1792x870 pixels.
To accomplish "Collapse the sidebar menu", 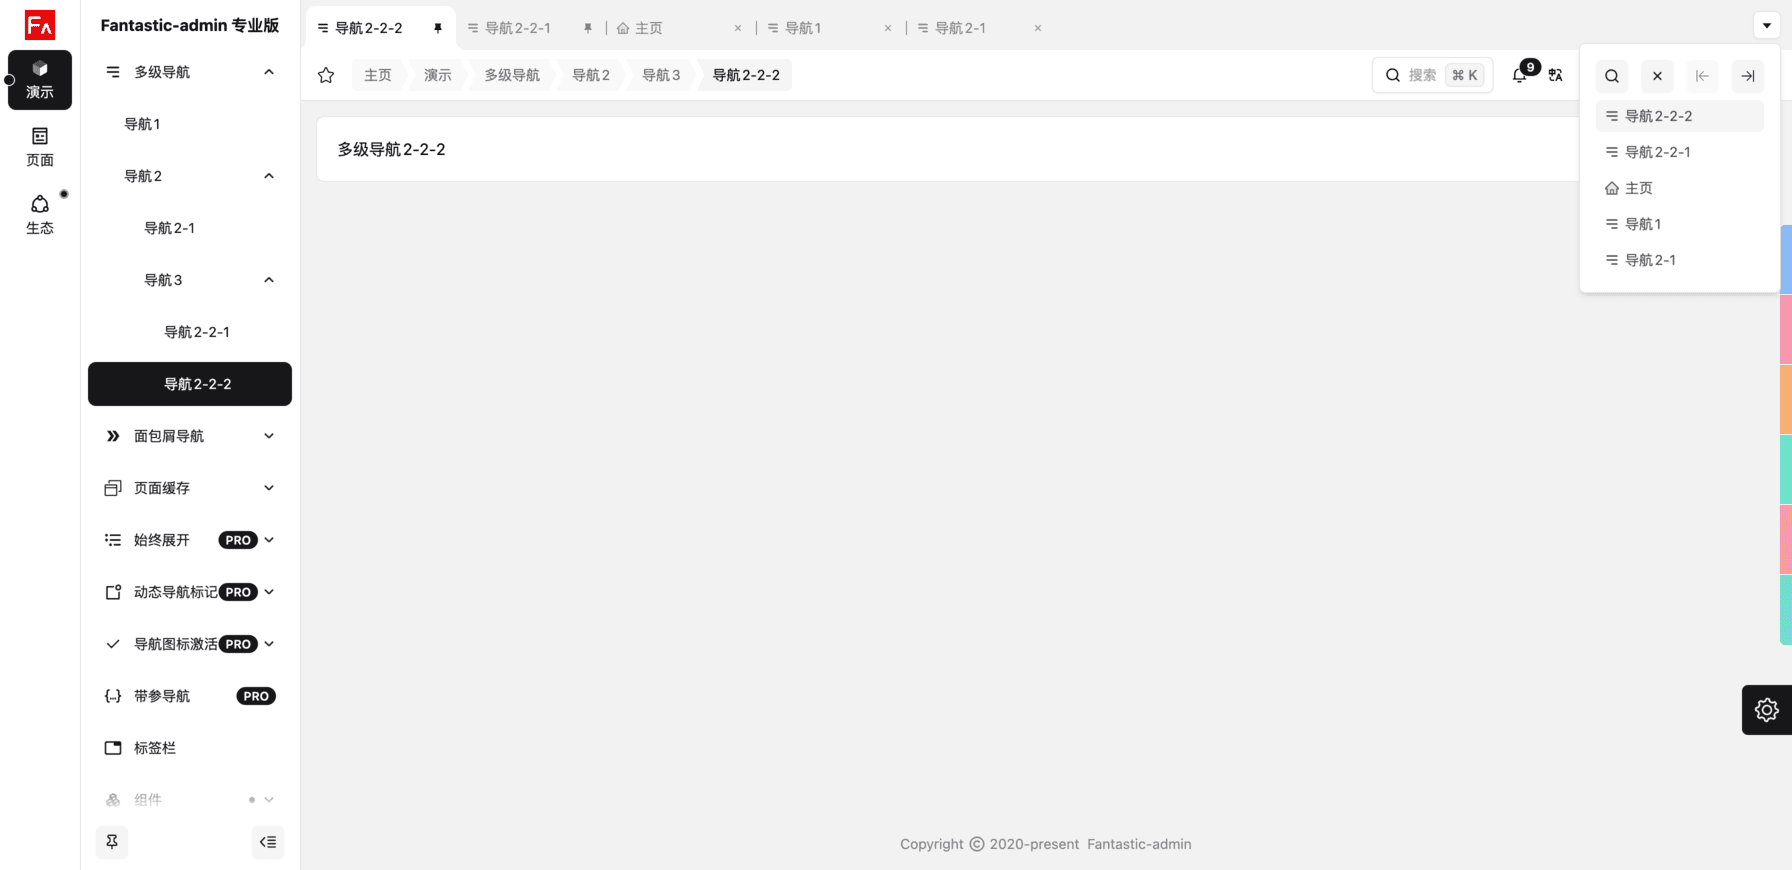I will pyautogui.click(x=268, y=842).
